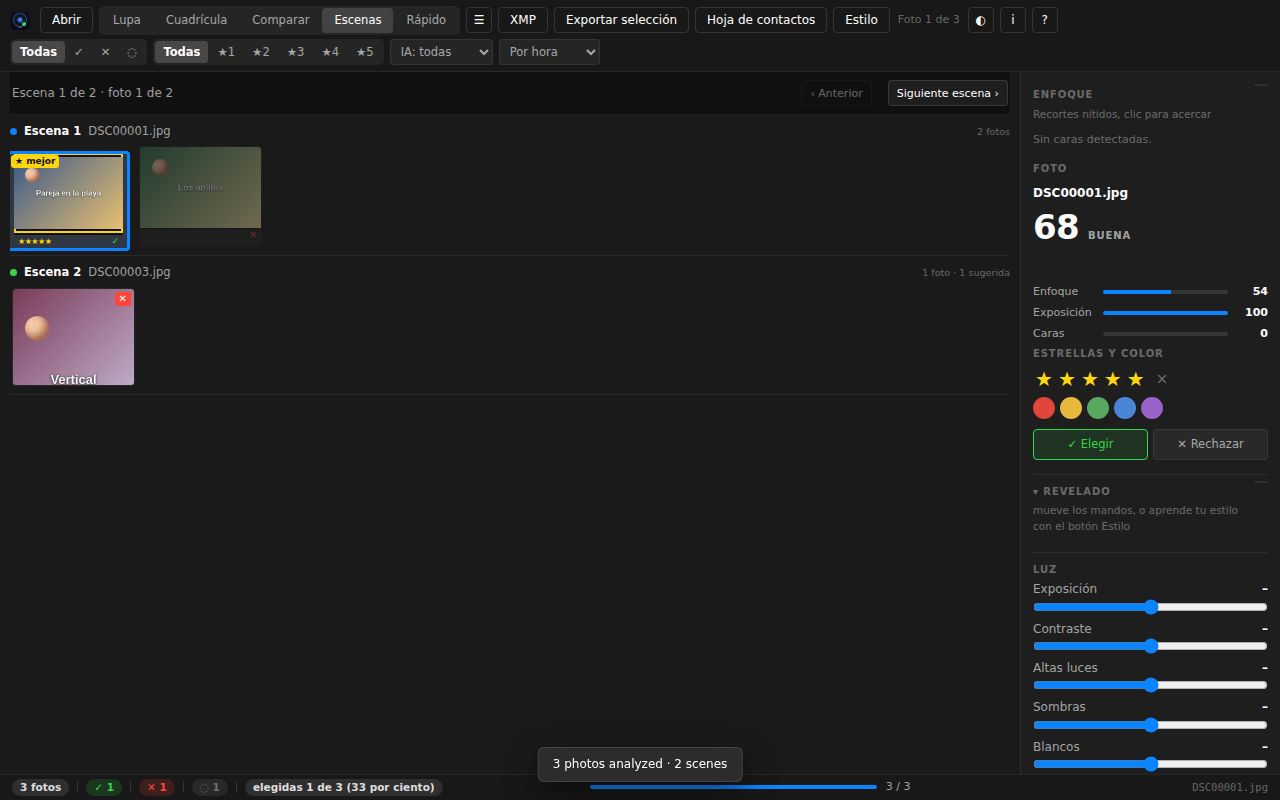This screenshot has width=1280, height=800.
Task: Filter by ★1 rating
Action: click(x=226, y=52)
